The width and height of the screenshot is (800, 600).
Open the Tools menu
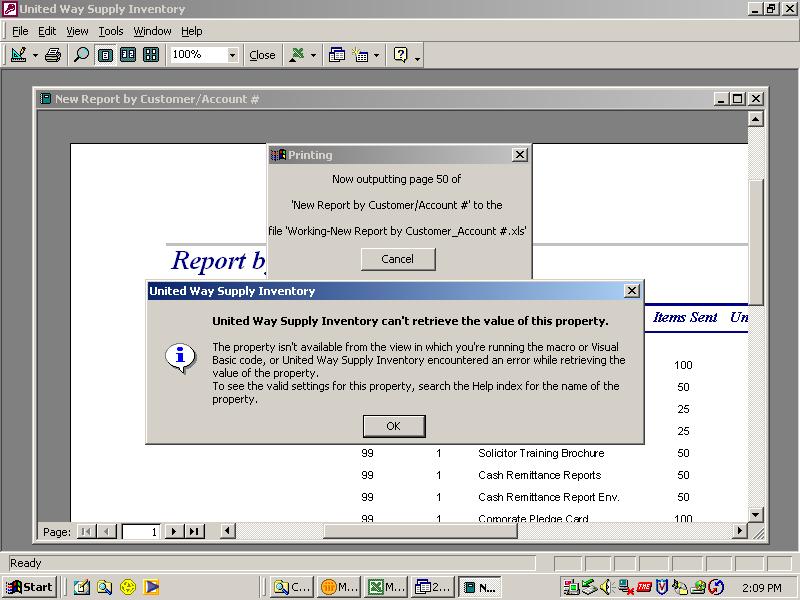[110, 31]
